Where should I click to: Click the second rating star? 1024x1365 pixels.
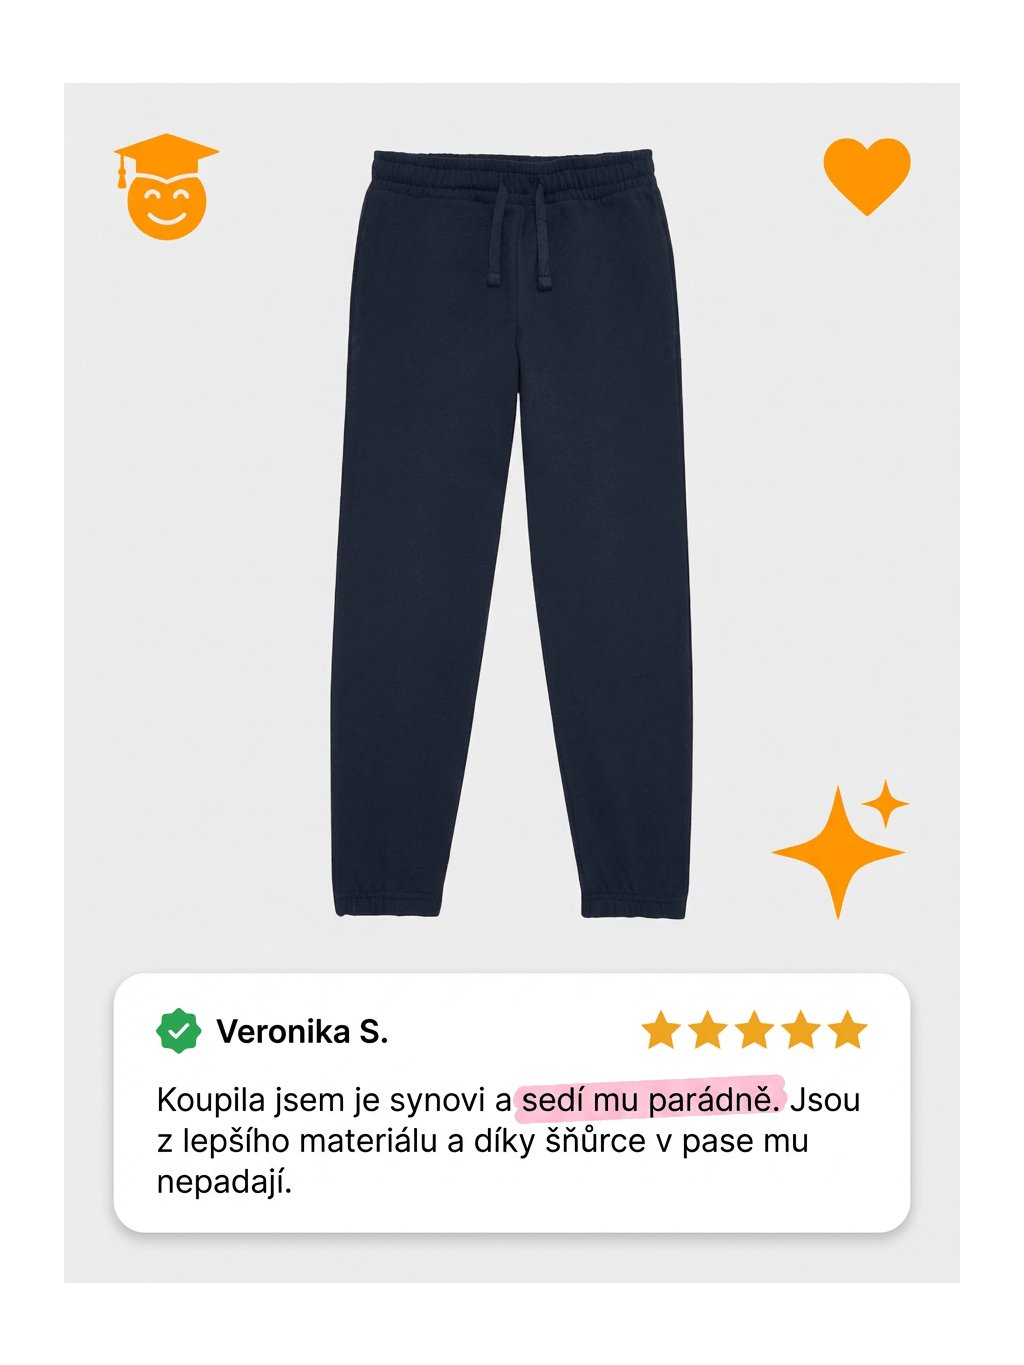click(707, 1030)
